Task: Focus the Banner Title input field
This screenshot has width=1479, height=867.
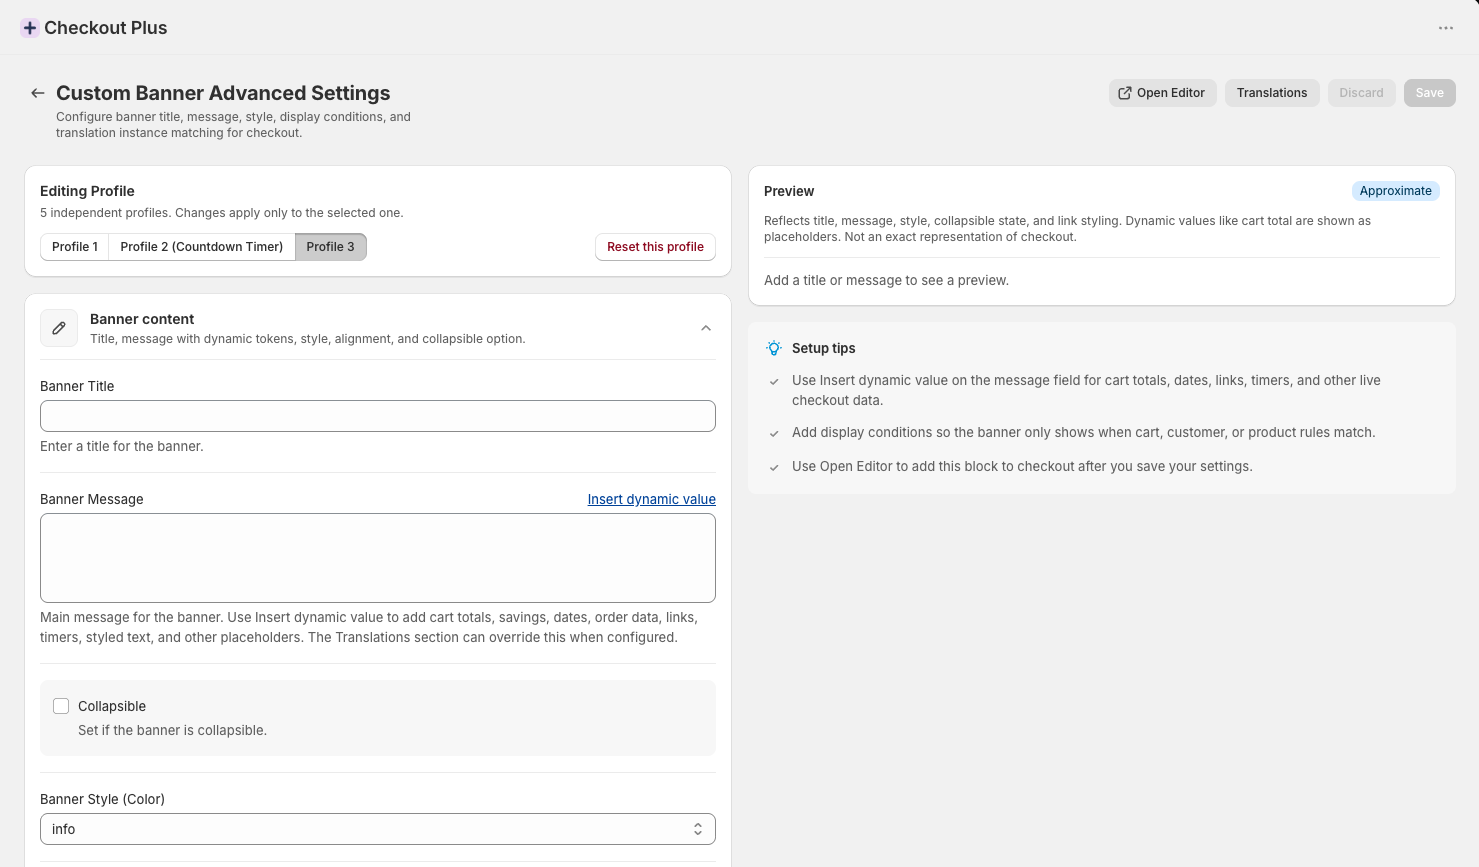Action: (x=378, y=416)
